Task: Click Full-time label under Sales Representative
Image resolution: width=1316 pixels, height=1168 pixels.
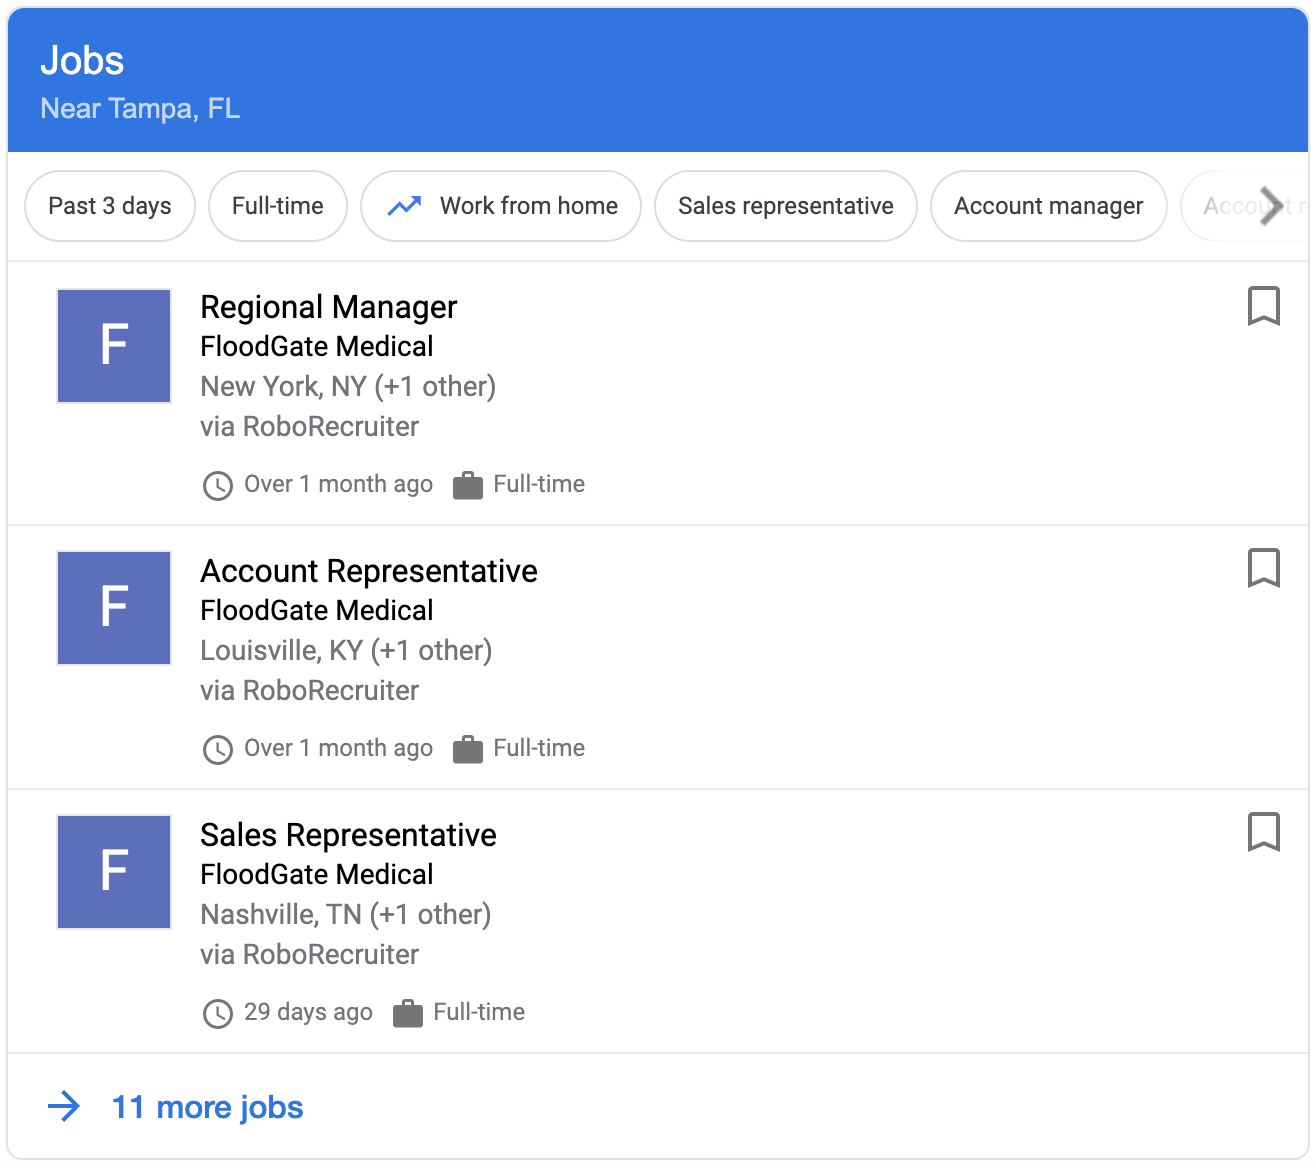Action: (479, 1012)
